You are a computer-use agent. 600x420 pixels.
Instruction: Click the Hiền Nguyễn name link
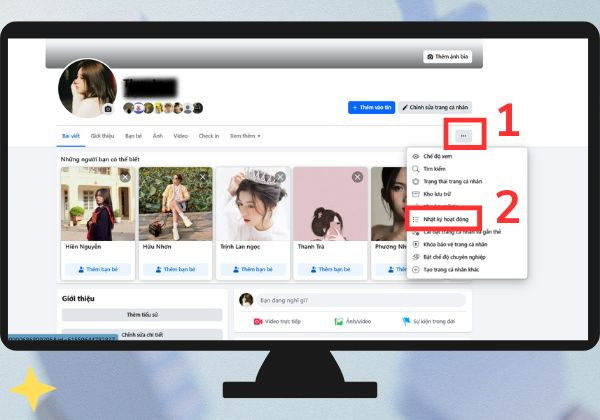pyautogui.click(x=83, y=247)
